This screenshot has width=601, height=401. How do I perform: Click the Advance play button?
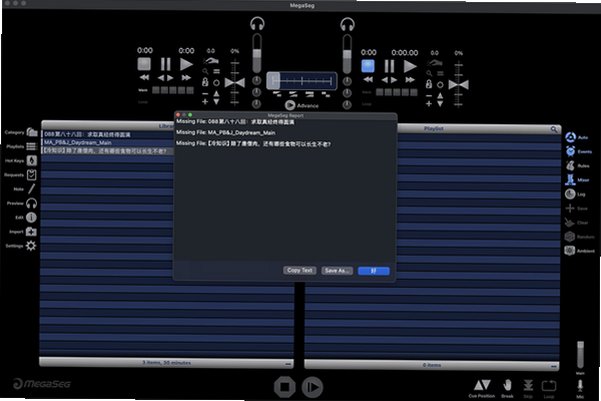click(290, 105)
